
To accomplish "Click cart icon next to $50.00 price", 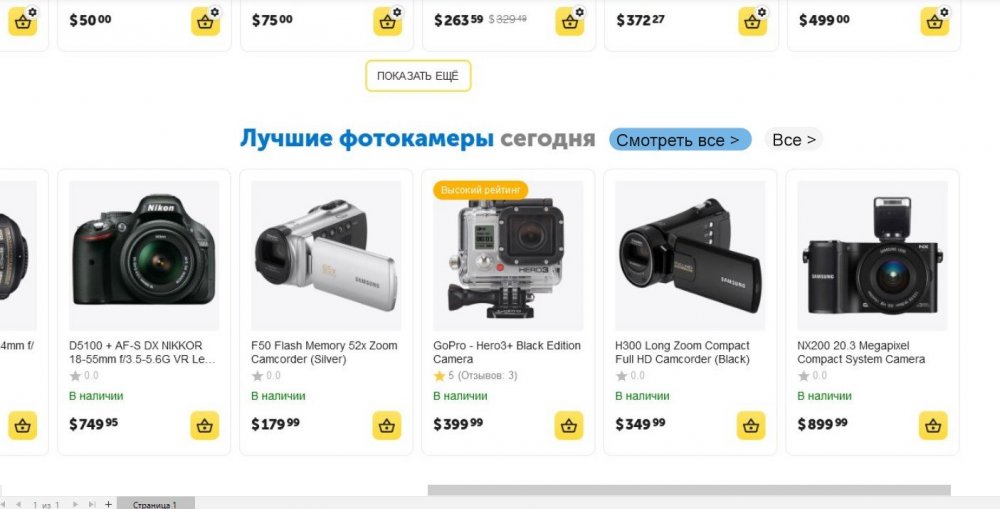I will (x=205, y=22).
